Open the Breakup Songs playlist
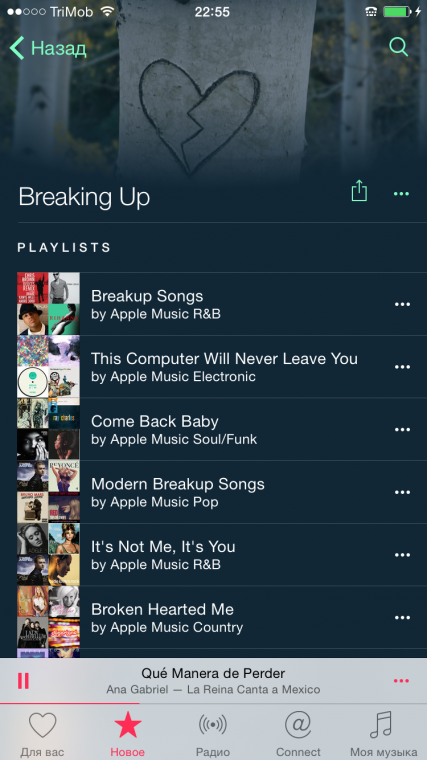The width and height of the screenshot is (427, 760). pyautogui.click(x=222, y=304)
